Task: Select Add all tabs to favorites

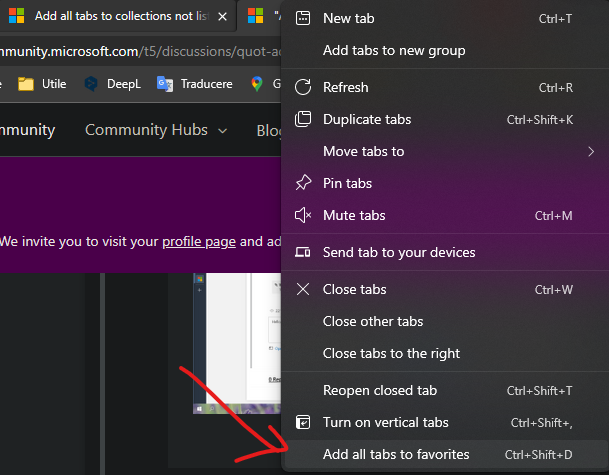Action: pos(396,454)
